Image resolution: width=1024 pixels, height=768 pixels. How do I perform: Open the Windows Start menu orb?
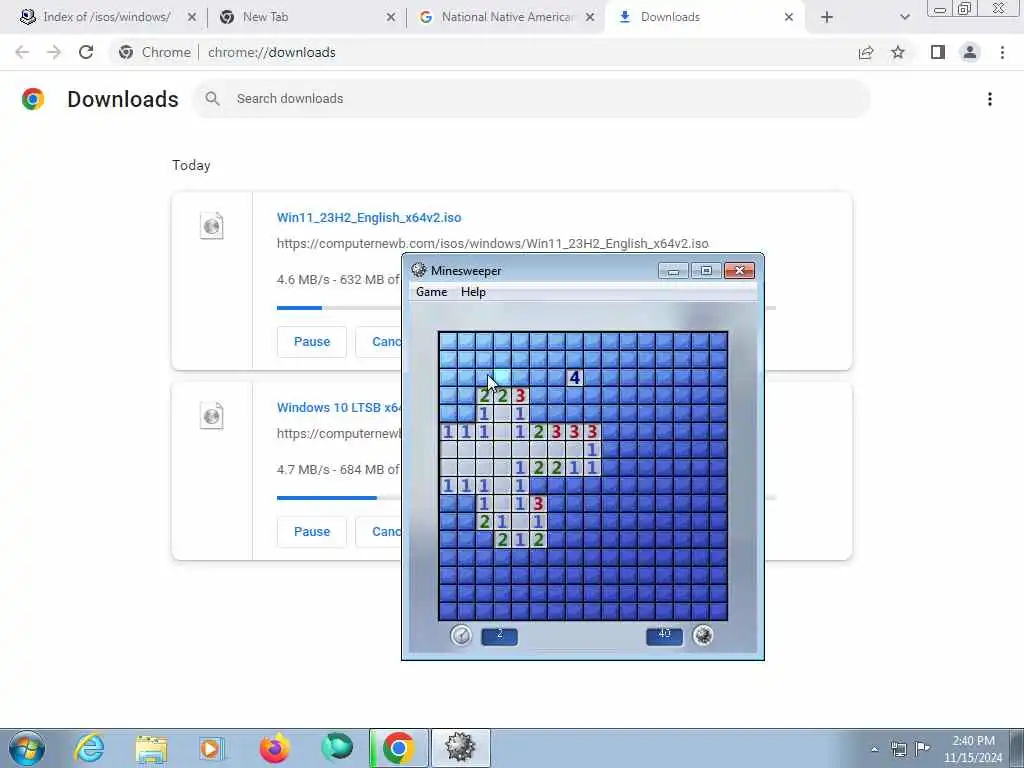pyautogui.click(x=27, y=748)
